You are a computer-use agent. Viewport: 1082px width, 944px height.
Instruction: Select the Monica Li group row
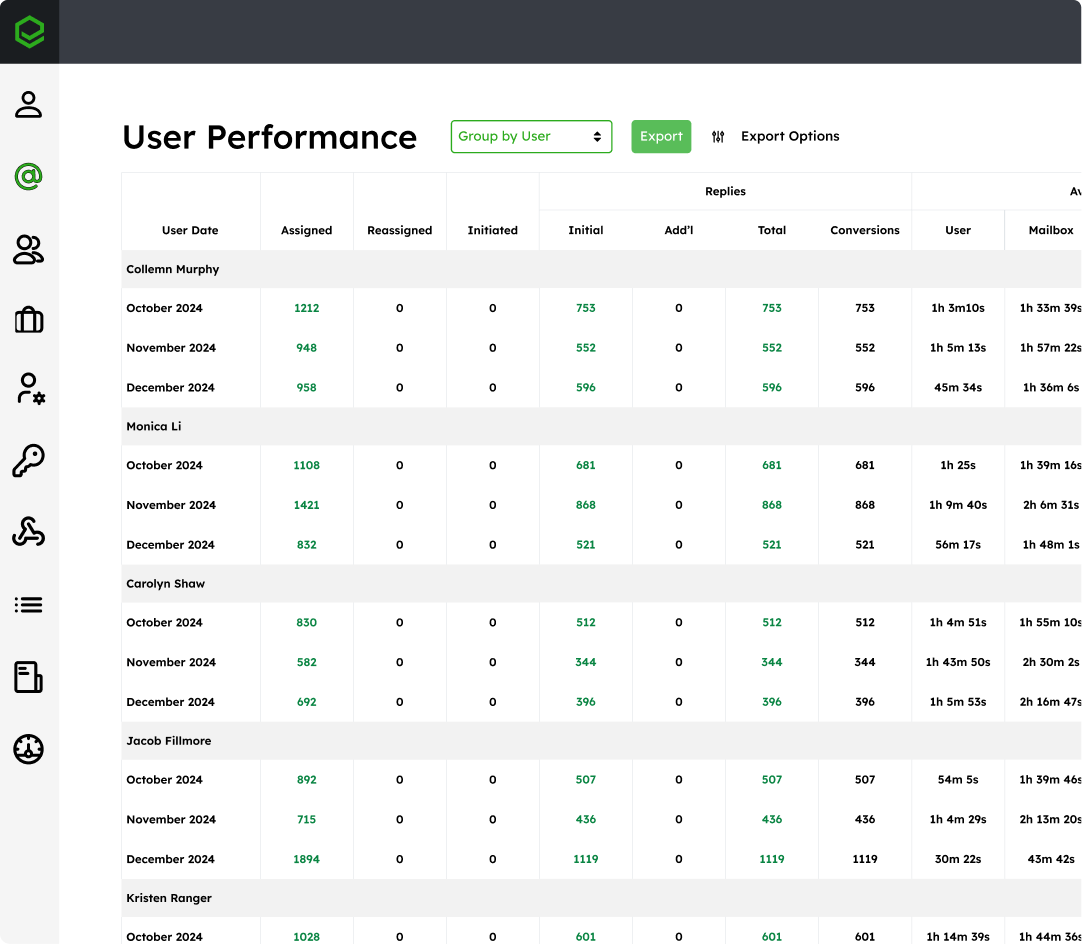pos(602,426)
